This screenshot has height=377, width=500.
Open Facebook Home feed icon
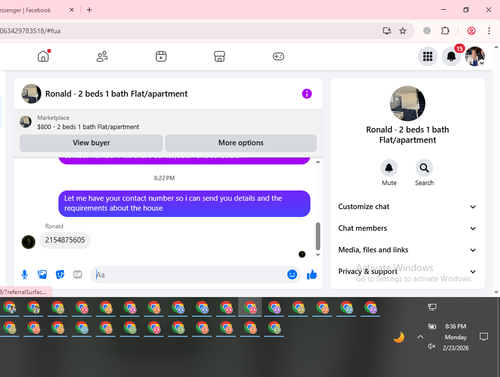43,56
